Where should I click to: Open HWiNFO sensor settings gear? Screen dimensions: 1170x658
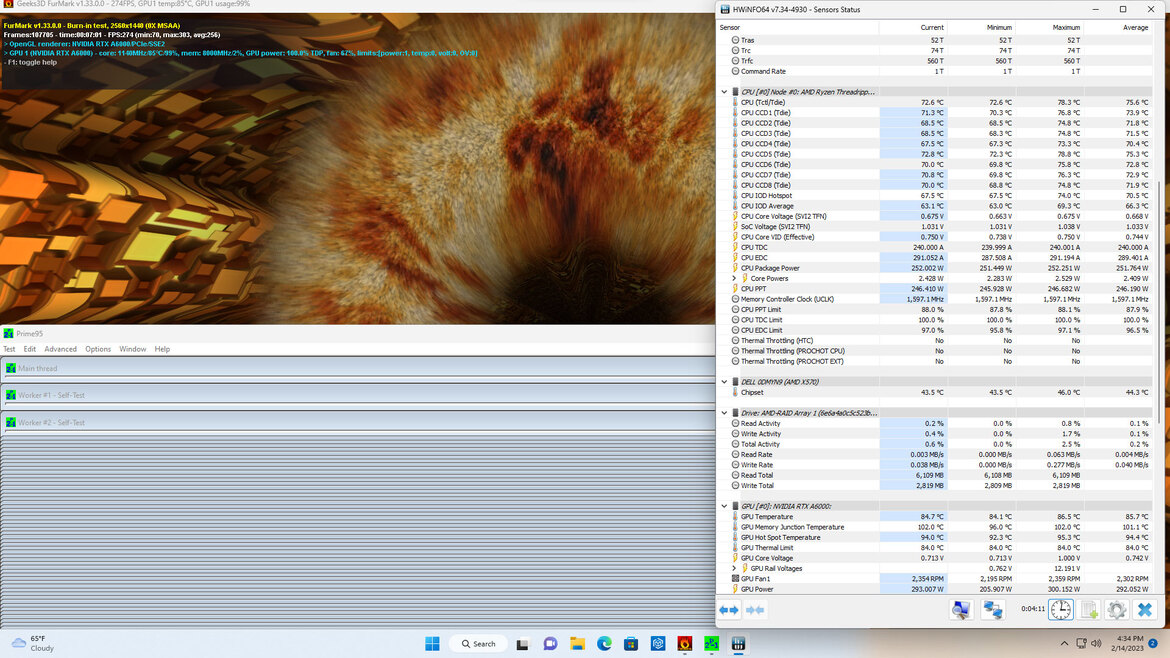point(1116,610)
